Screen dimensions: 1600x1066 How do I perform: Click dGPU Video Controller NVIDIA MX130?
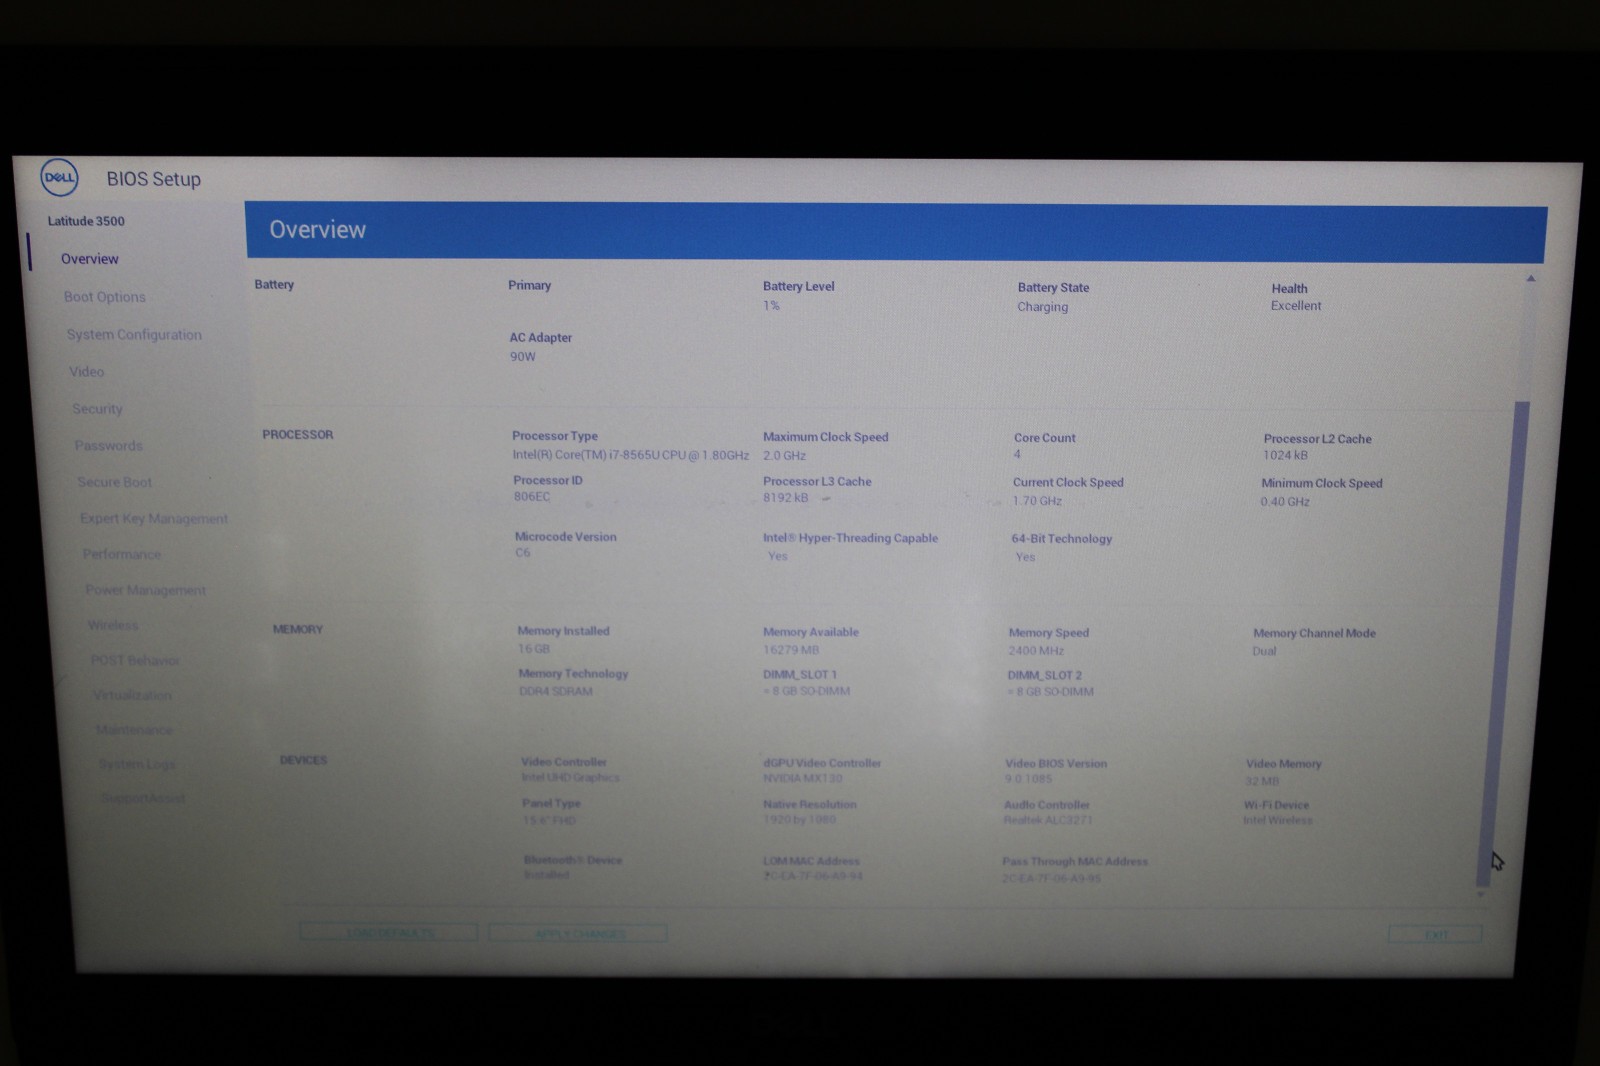coord(802,778)
